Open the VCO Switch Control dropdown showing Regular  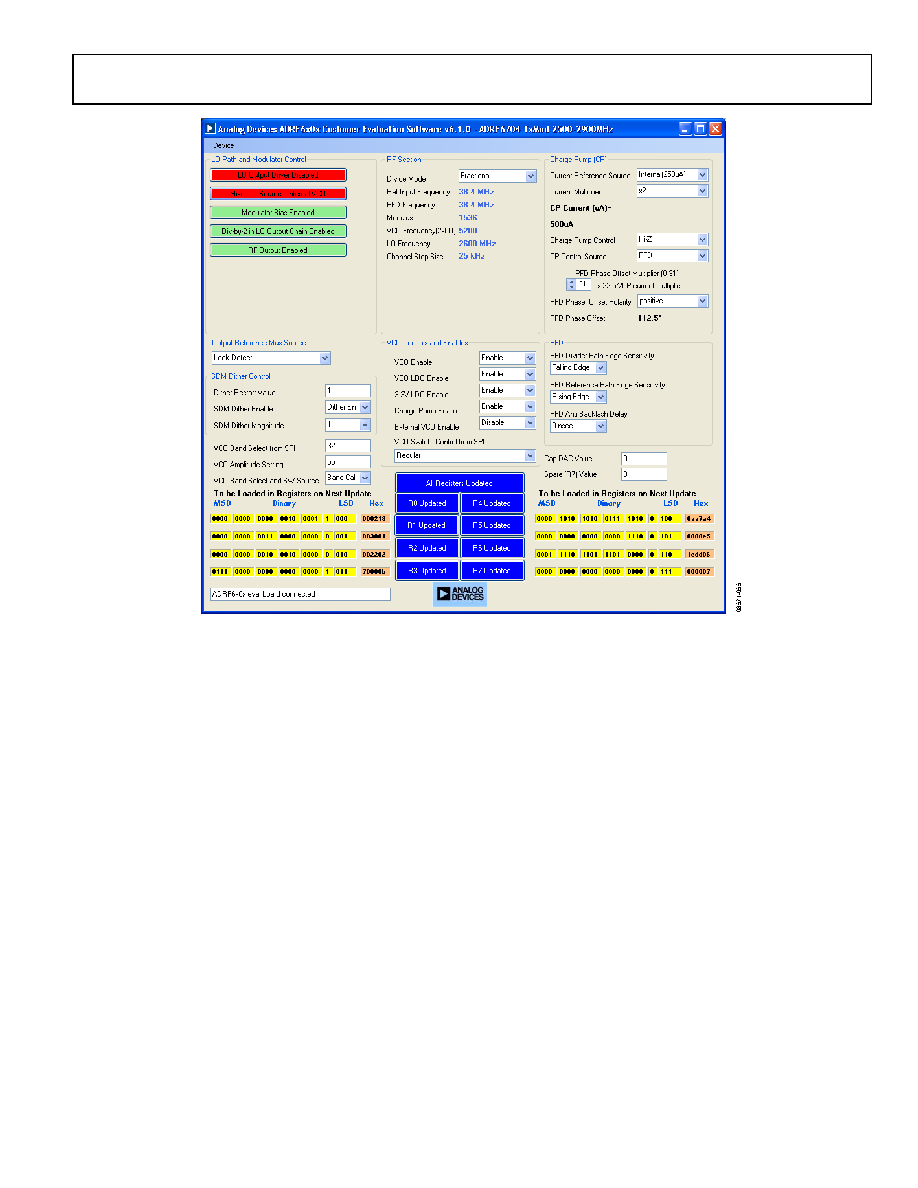[x=465, y=455]
